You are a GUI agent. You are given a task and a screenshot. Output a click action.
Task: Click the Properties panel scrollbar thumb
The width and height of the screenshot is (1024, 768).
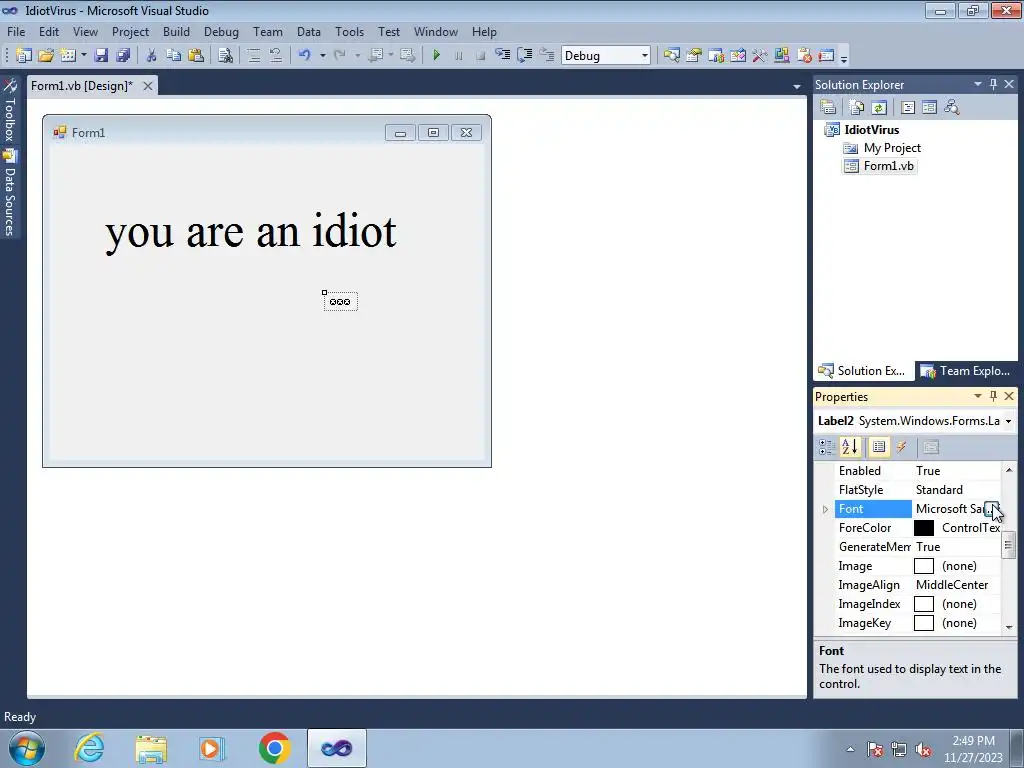pos(1009,545)
